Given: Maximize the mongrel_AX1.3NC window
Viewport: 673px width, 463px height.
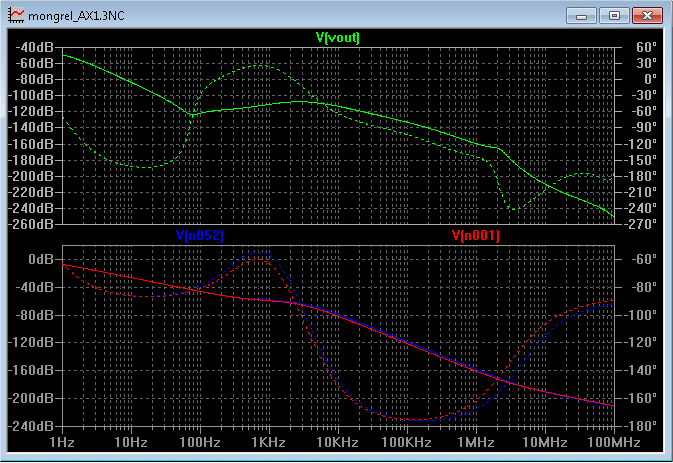Looking at the screenshot, I should click(614, 16).
